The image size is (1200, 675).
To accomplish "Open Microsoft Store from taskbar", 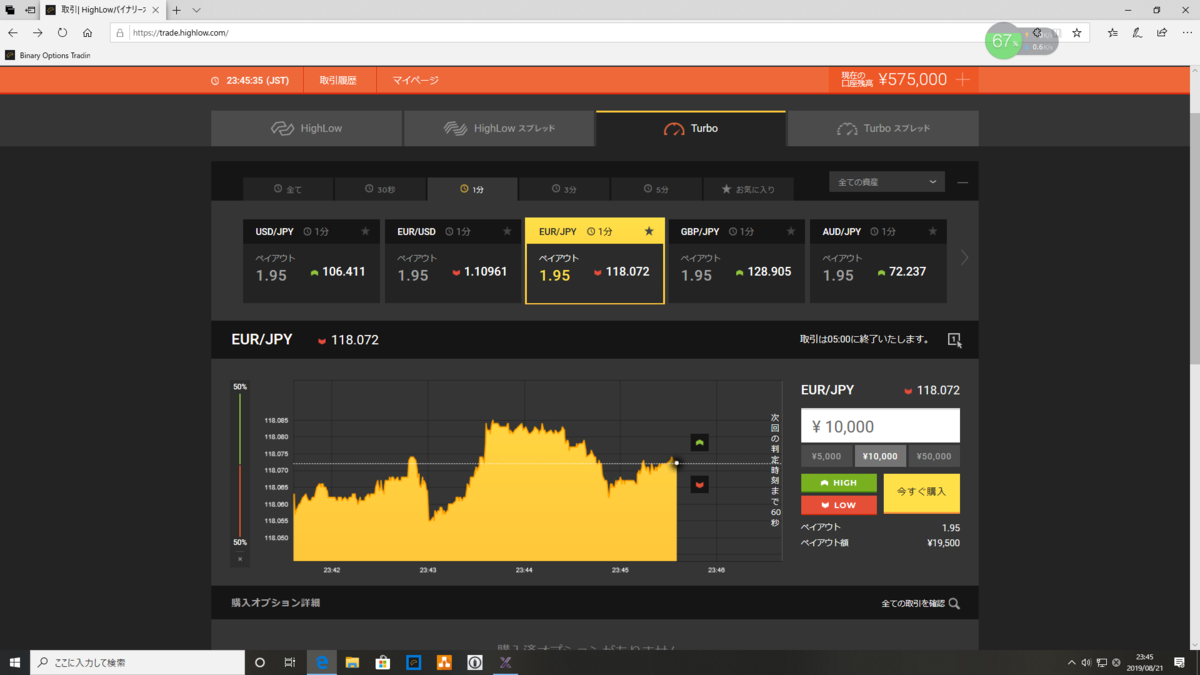I will click(382, 662).
